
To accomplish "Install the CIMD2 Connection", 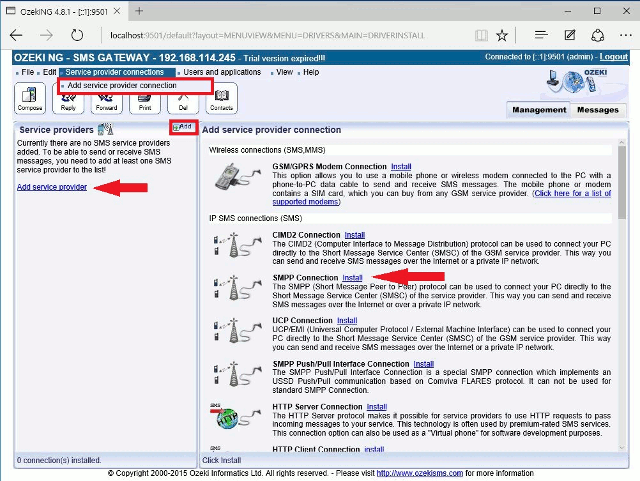I will tap(355, 235).
